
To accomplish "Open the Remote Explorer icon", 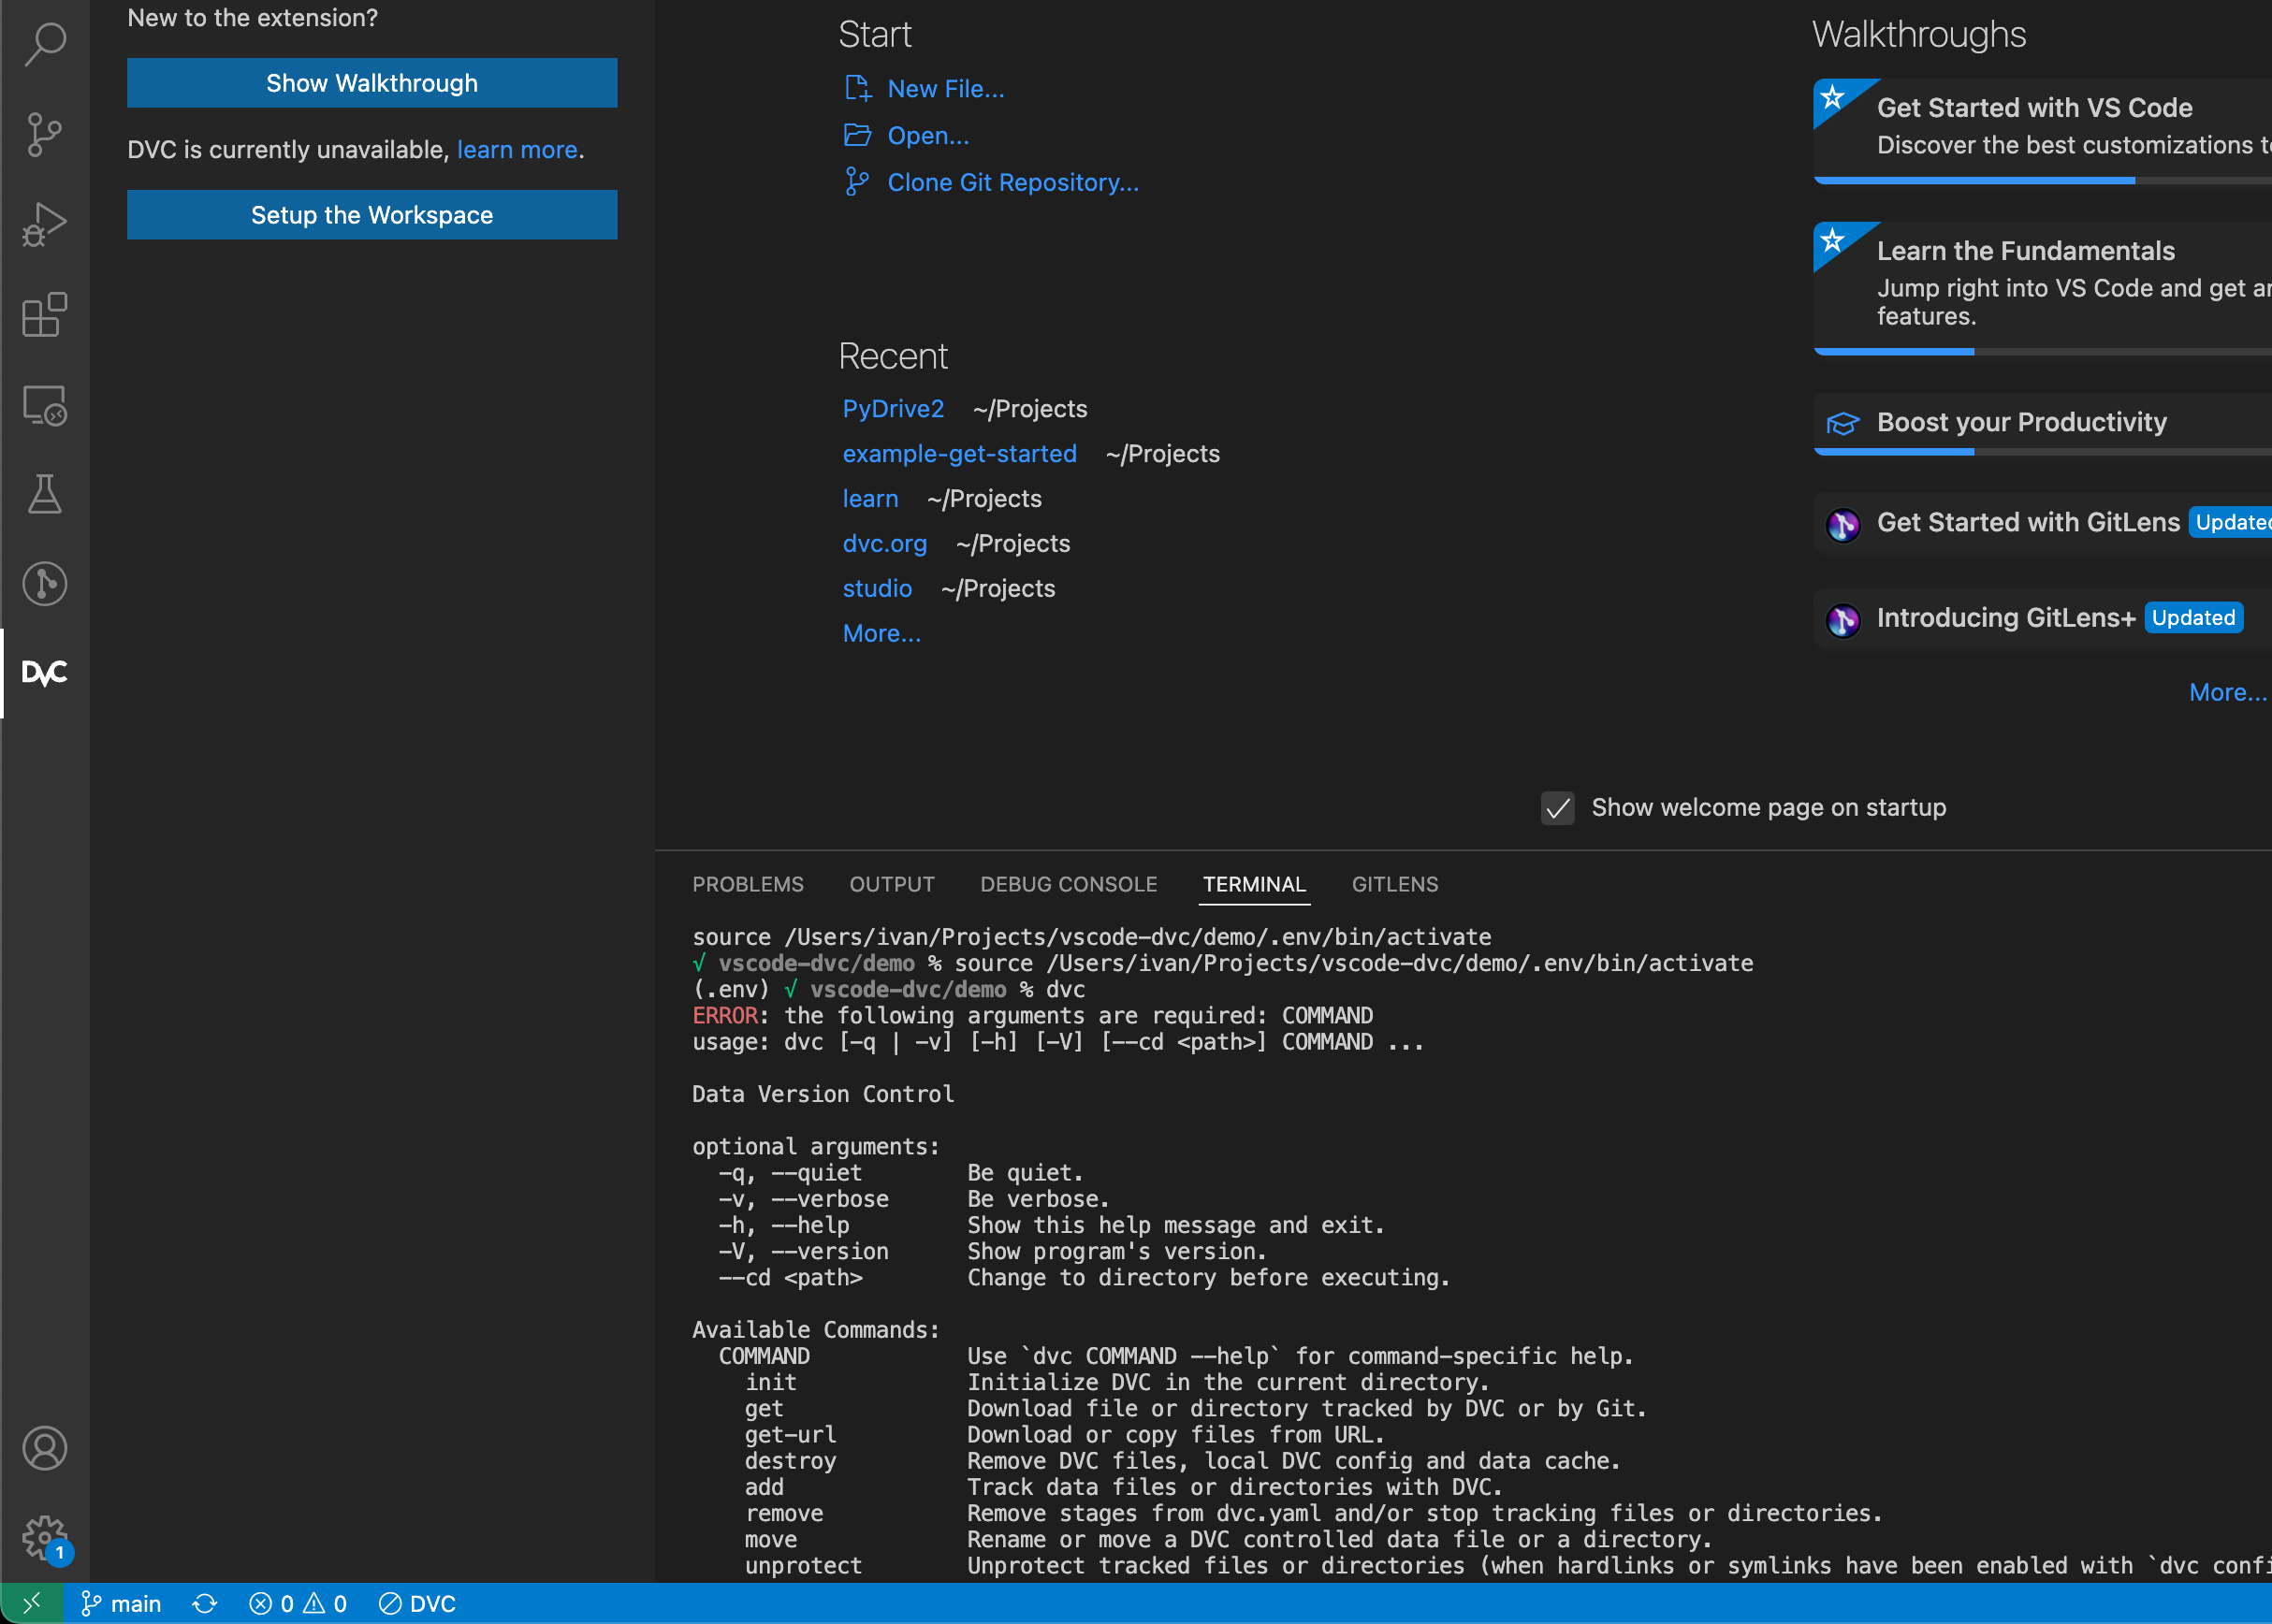I will [x=45, y=404].
